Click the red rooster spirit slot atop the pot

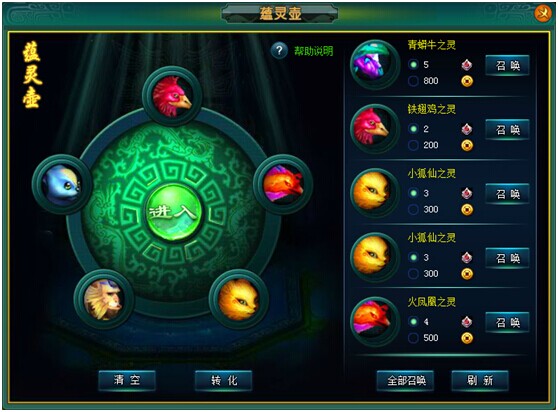tap(172, 96)
